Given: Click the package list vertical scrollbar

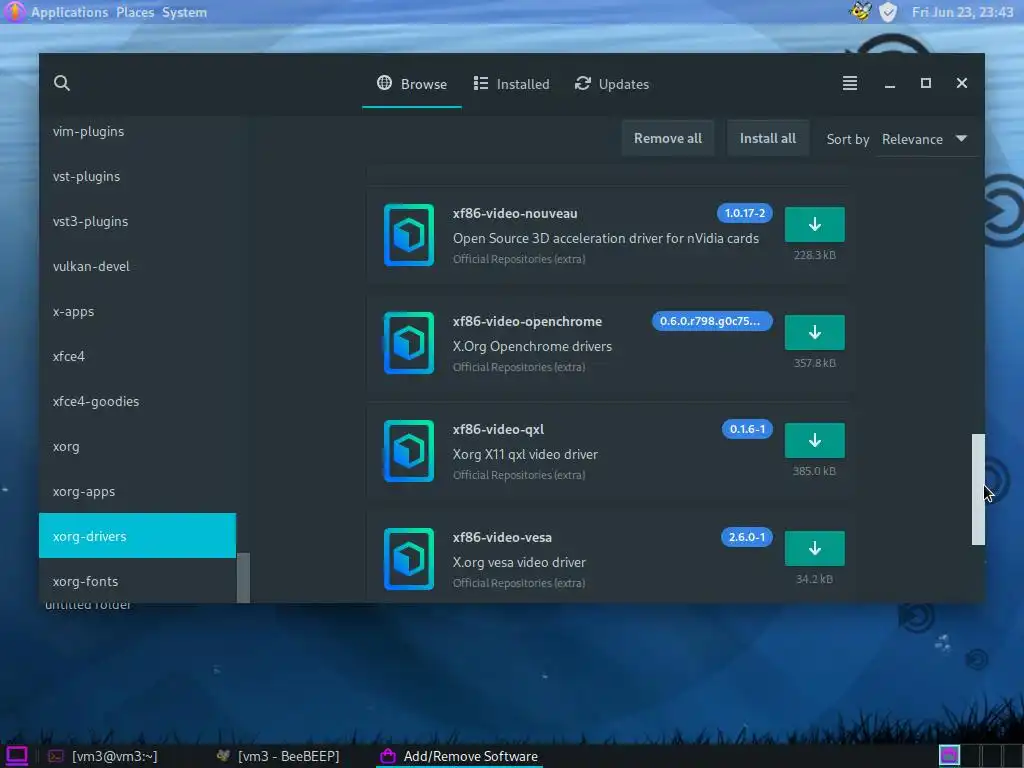Looking at the screenshot, I should point(978,489).
